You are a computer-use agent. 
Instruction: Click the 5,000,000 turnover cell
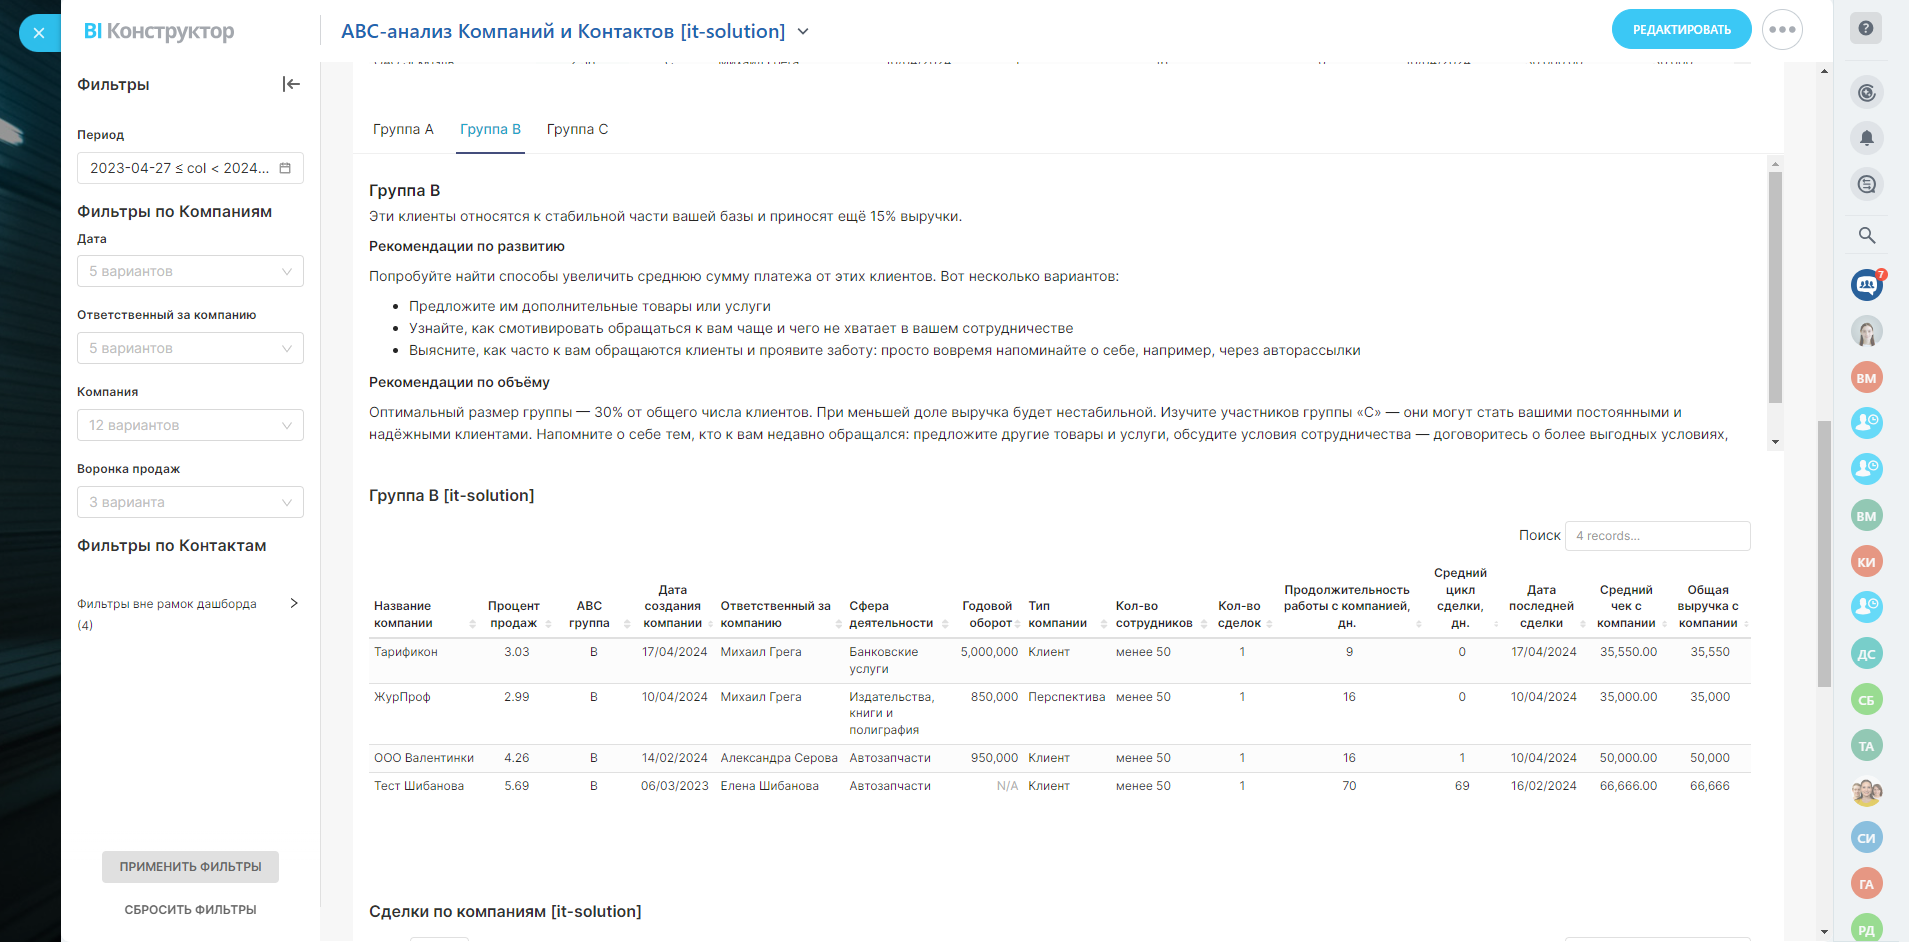pos(989,652)
